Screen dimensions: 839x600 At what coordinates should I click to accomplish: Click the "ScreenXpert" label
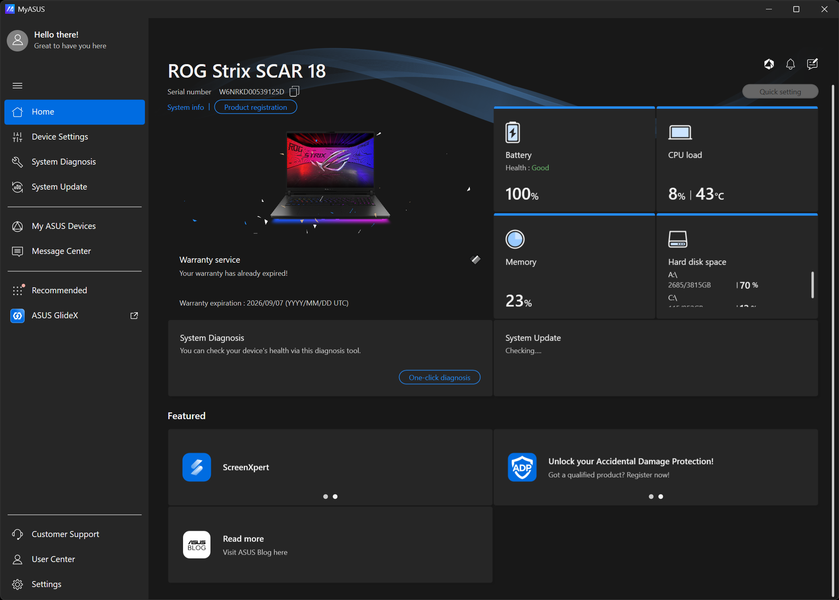point(246,467)
